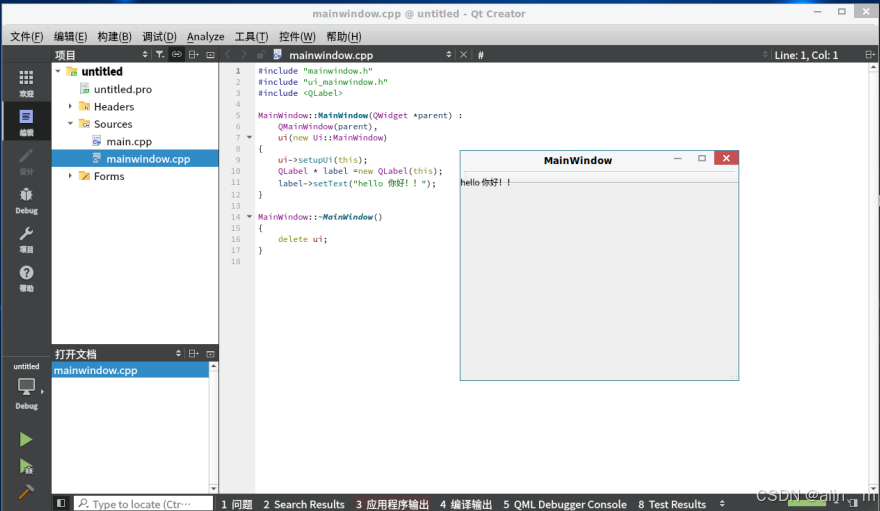Toggle the left sidebar visibility button

tap(61, 503)
